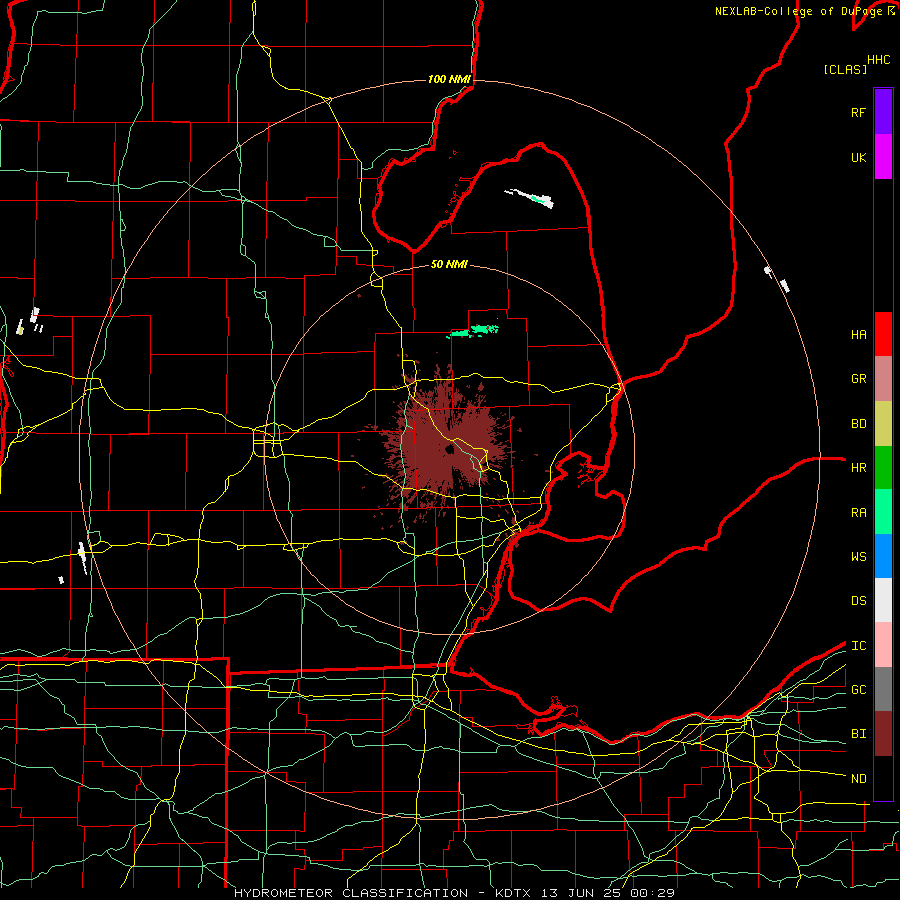Click the '00:29' timestamp text
The width and height of the screenshot is (900, 900).
click(652, 893)
